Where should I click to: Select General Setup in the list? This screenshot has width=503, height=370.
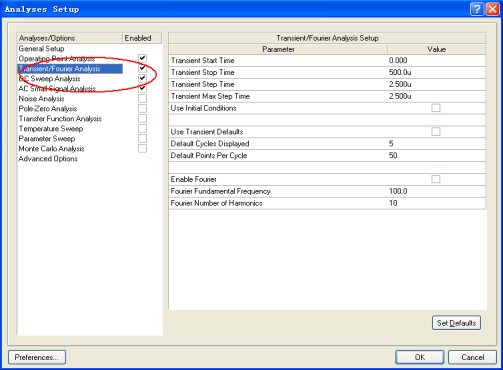41,49
